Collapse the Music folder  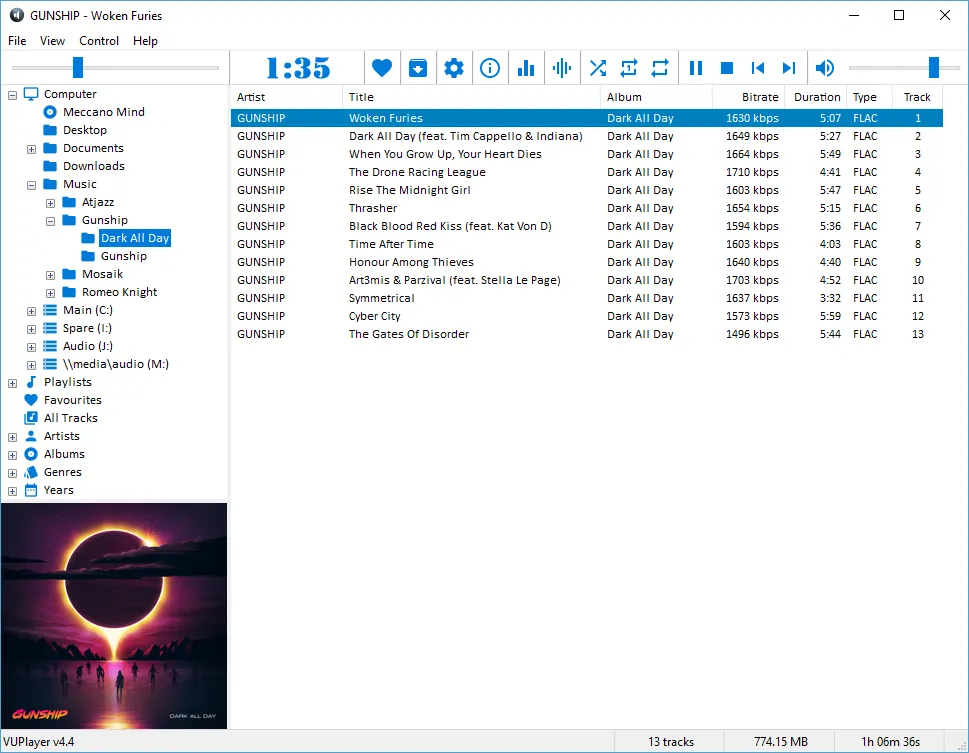[x=31, y=184]
